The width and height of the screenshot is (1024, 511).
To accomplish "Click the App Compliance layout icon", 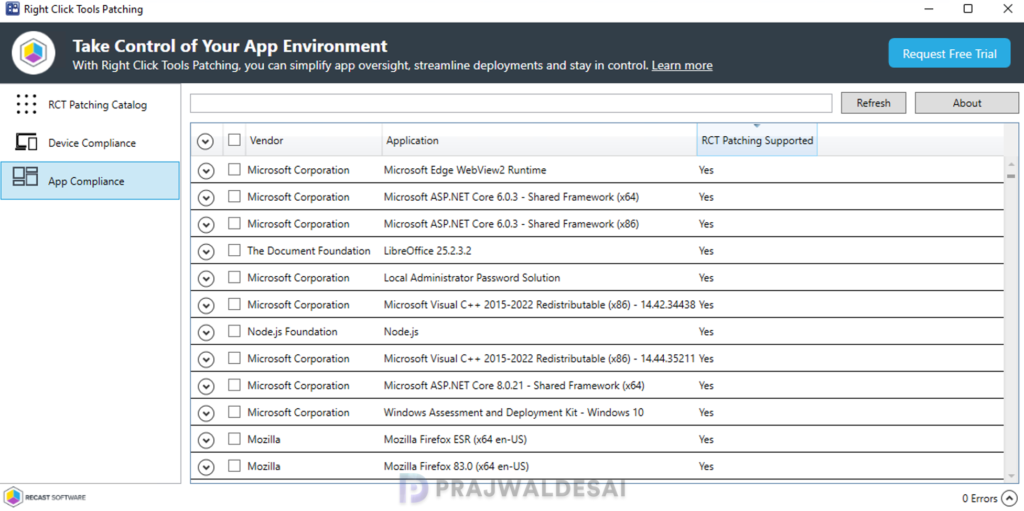I will [26, 176].
